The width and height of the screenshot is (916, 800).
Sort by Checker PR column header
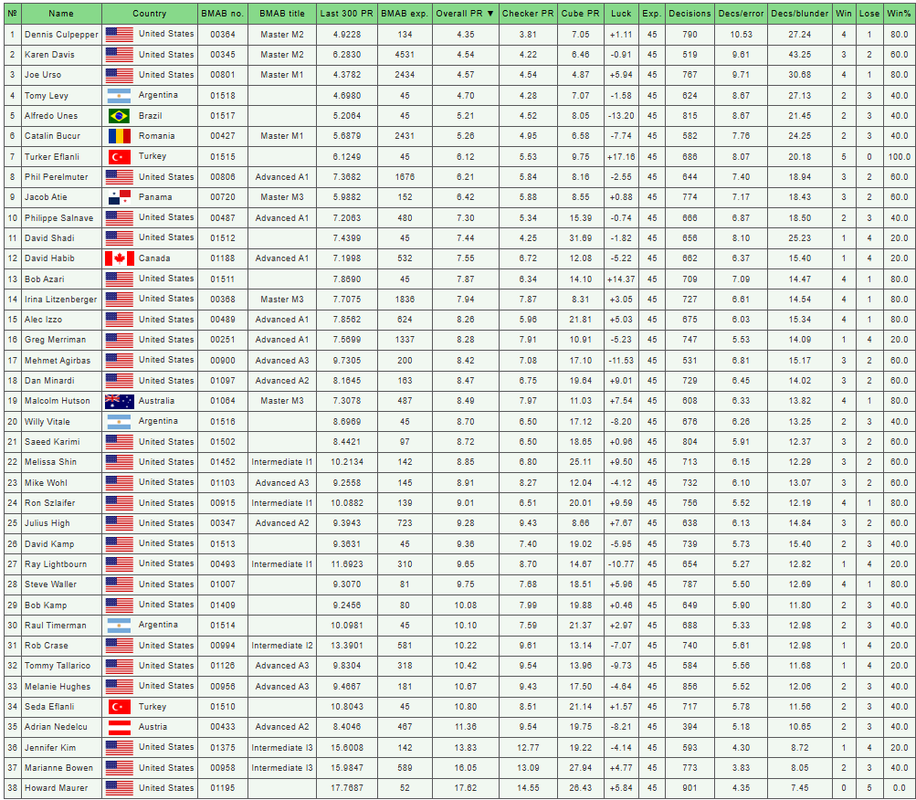click(528, 13)
